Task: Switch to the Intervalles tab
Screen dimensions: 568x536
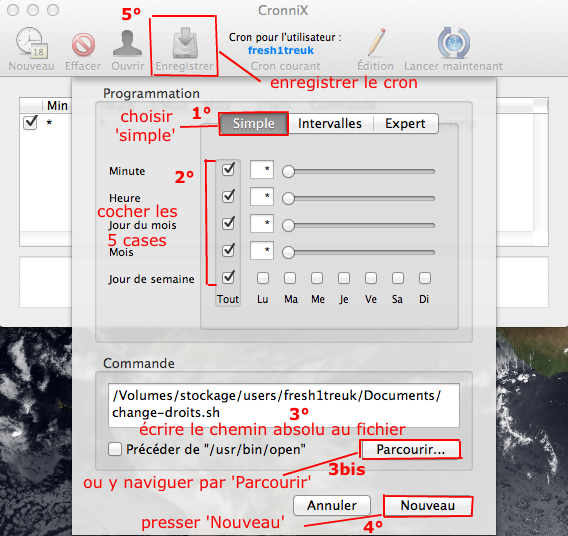Action: pyautogui.click(x=330, y=123)
